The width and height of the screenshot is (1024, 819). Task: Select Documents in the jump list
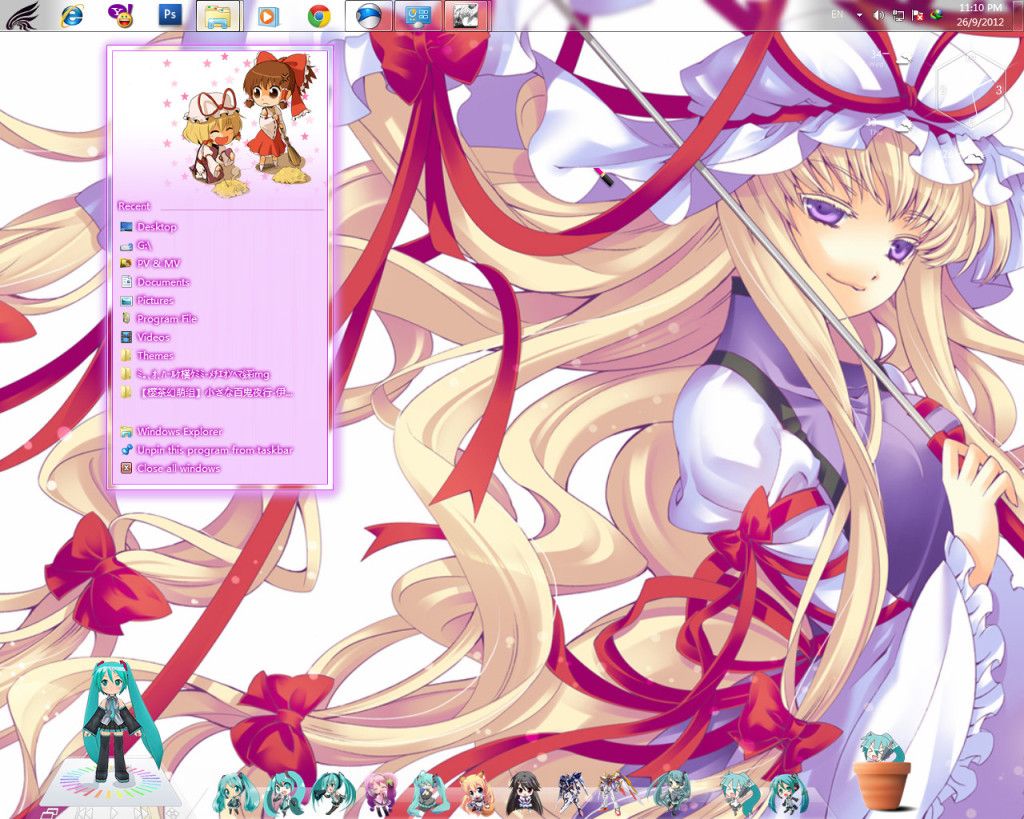[162, 282]
